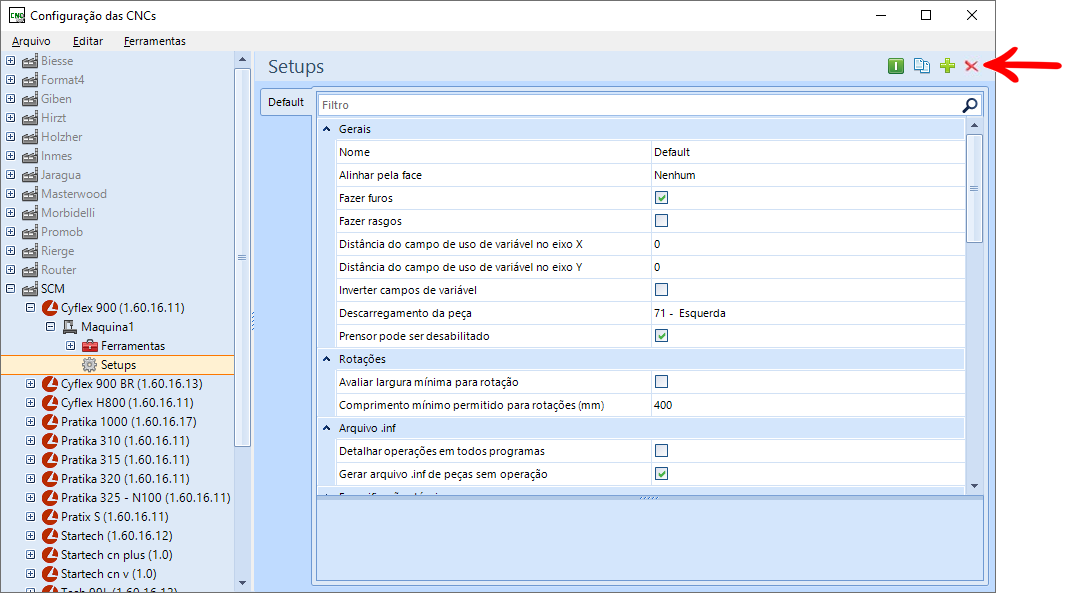
Task: Collapse the Maquina1 tree node
Action: [x=50, y=327]
